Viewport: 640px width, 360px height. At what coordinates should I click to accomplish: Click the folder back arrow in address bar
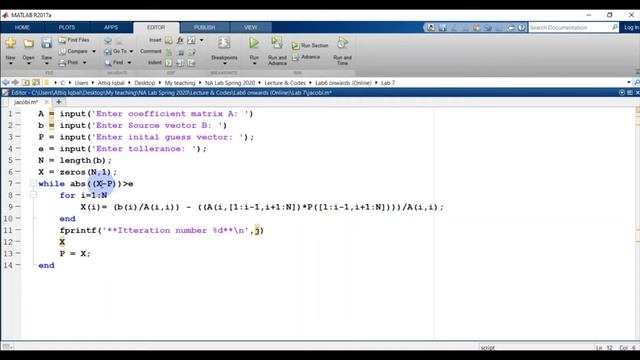[x=6, y=82]
